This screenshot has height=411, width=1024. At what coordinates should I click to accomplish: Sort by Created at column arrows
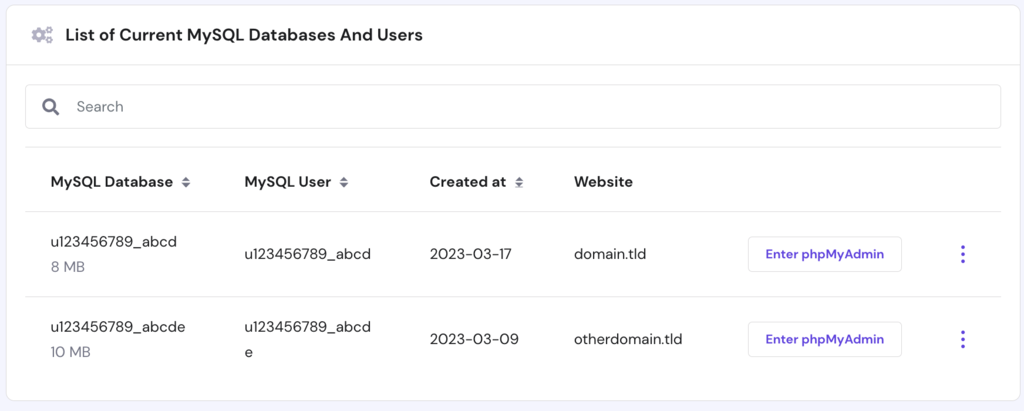click(518, 183)
